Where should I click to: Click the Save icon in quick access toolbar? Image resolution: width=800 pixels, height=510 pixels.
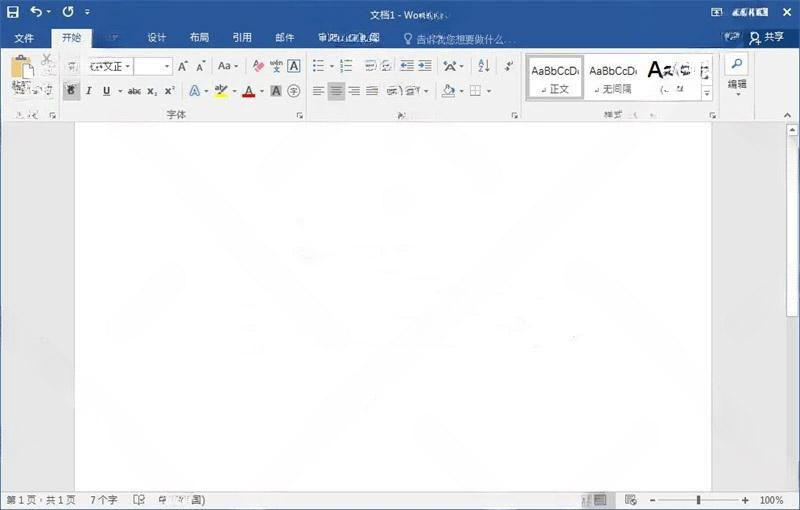point(13,12)
